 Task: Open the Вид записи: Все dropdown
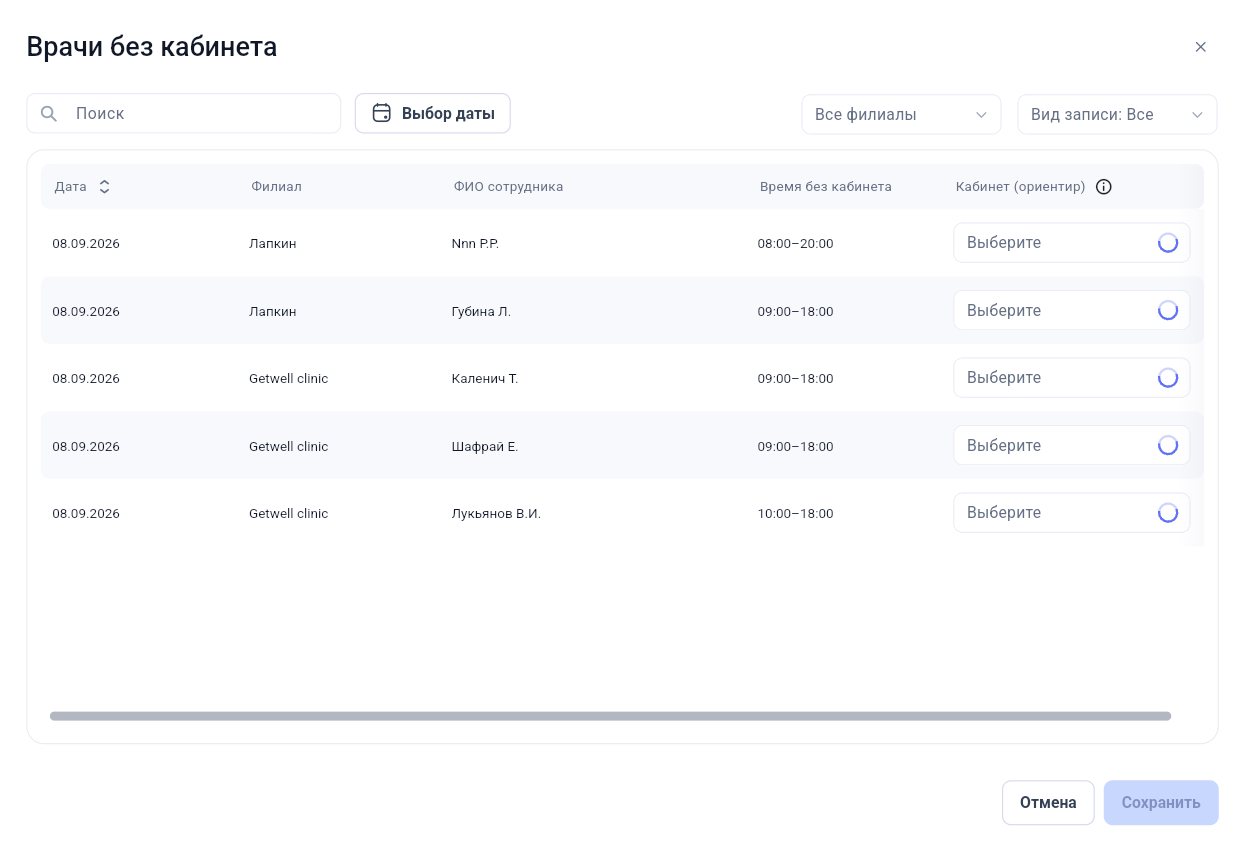(x=1117, y=114)
